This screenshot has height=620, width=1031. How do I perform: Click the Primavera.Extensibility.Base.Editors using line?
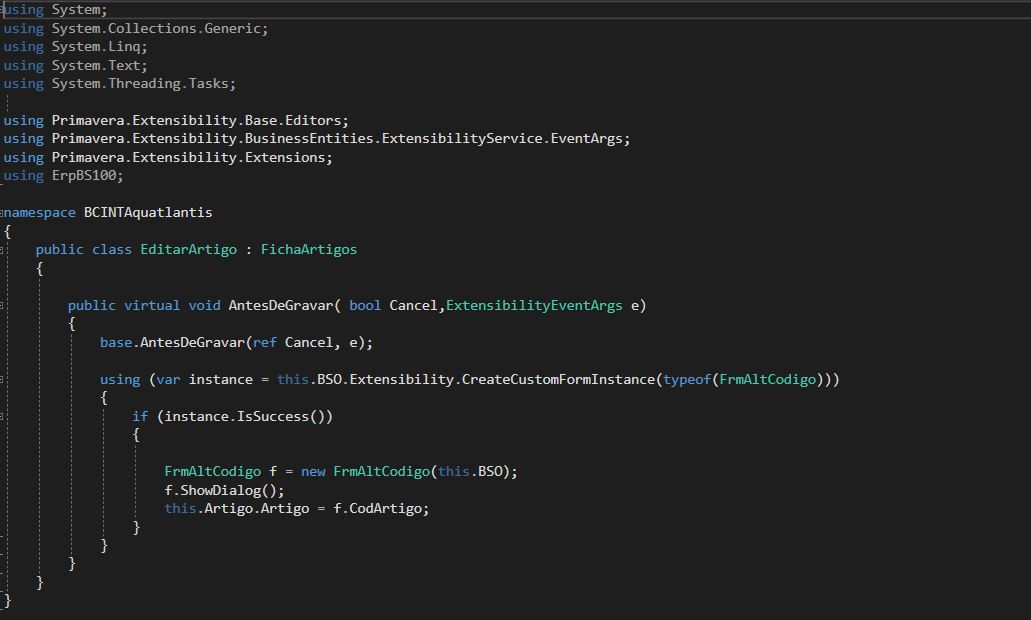click(199, 121)
